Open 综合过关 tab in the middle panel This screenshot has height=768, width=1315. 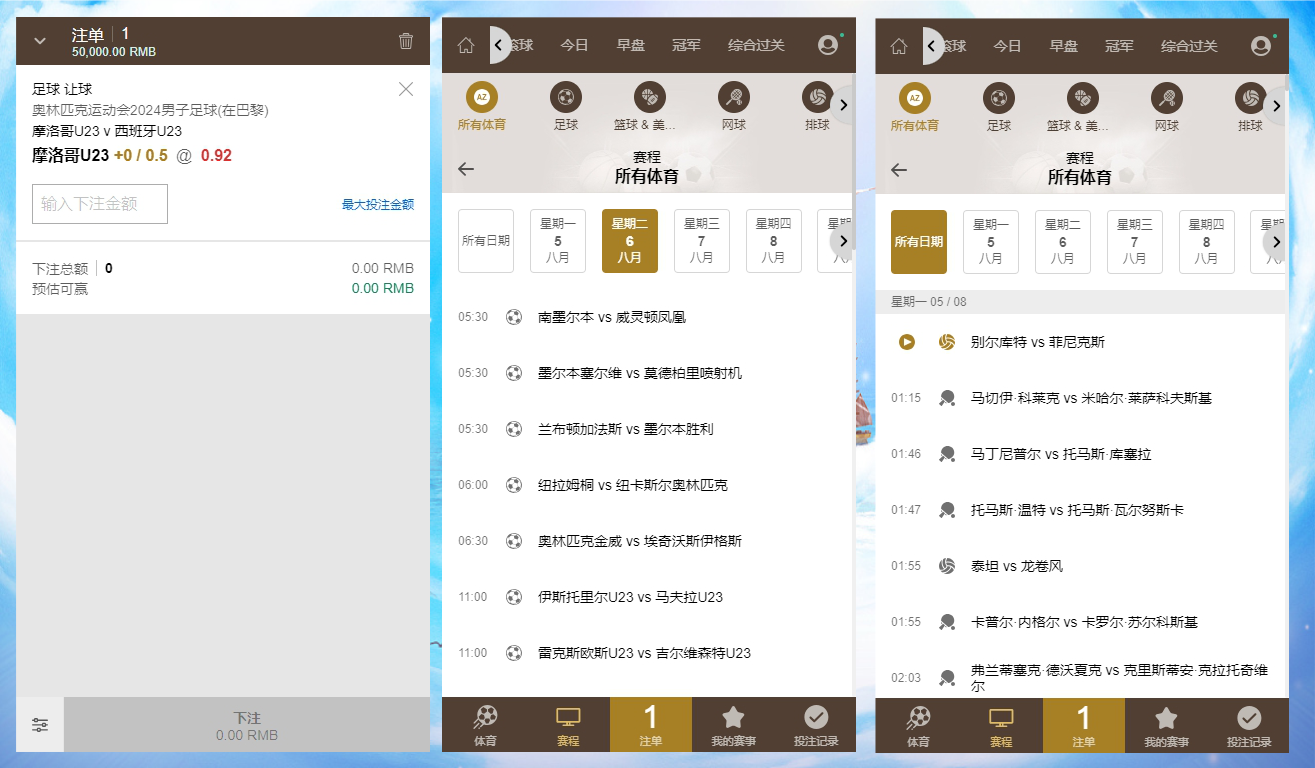click(x=756, y=46)
